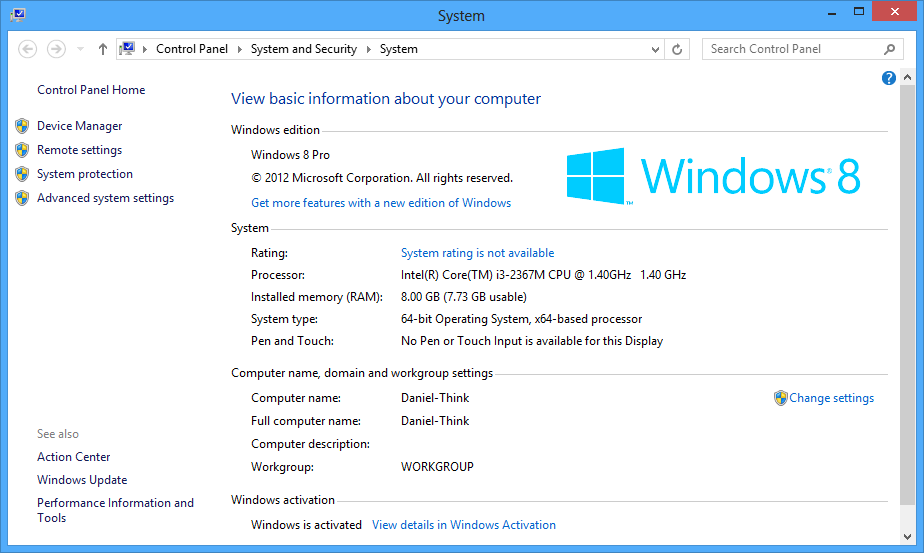Expand chevron after Control Panel breadcrumb

click(239, 49)
